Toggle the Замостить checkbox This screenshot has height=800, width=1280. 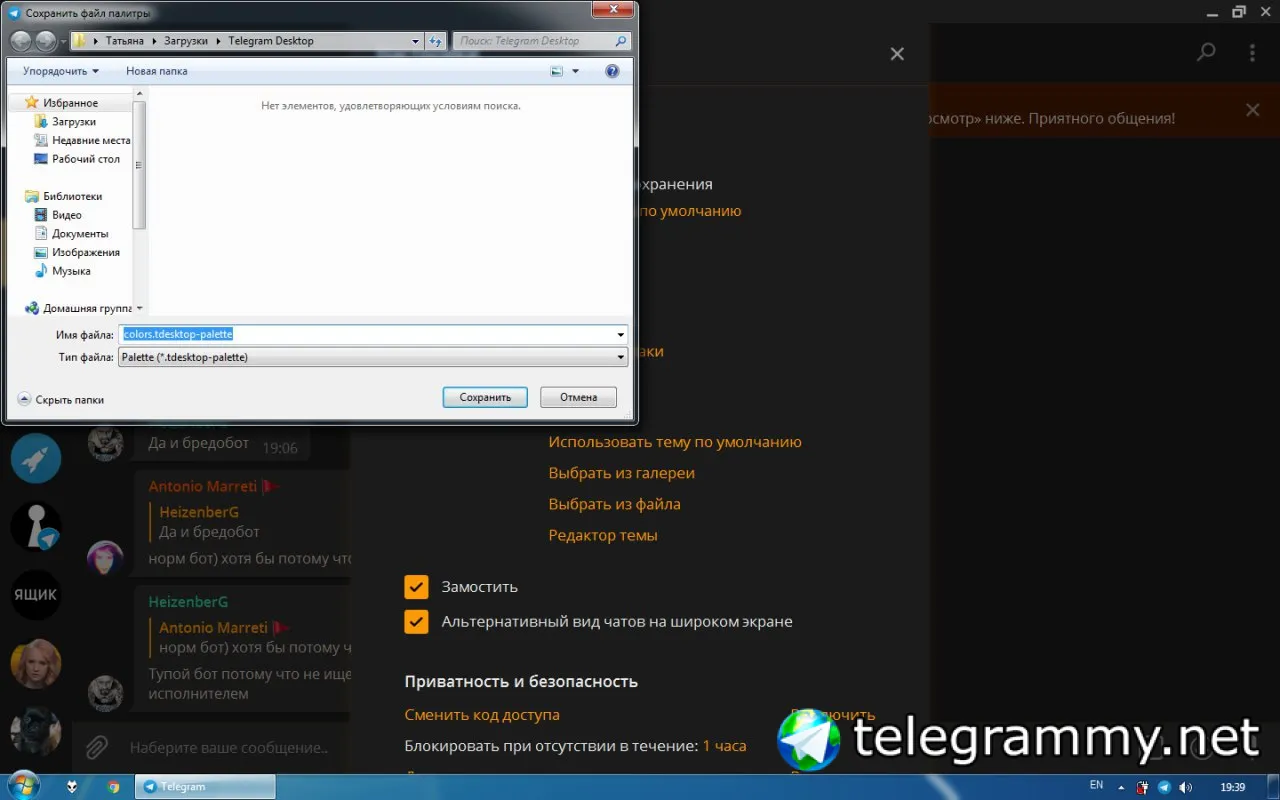coord(416,587)
